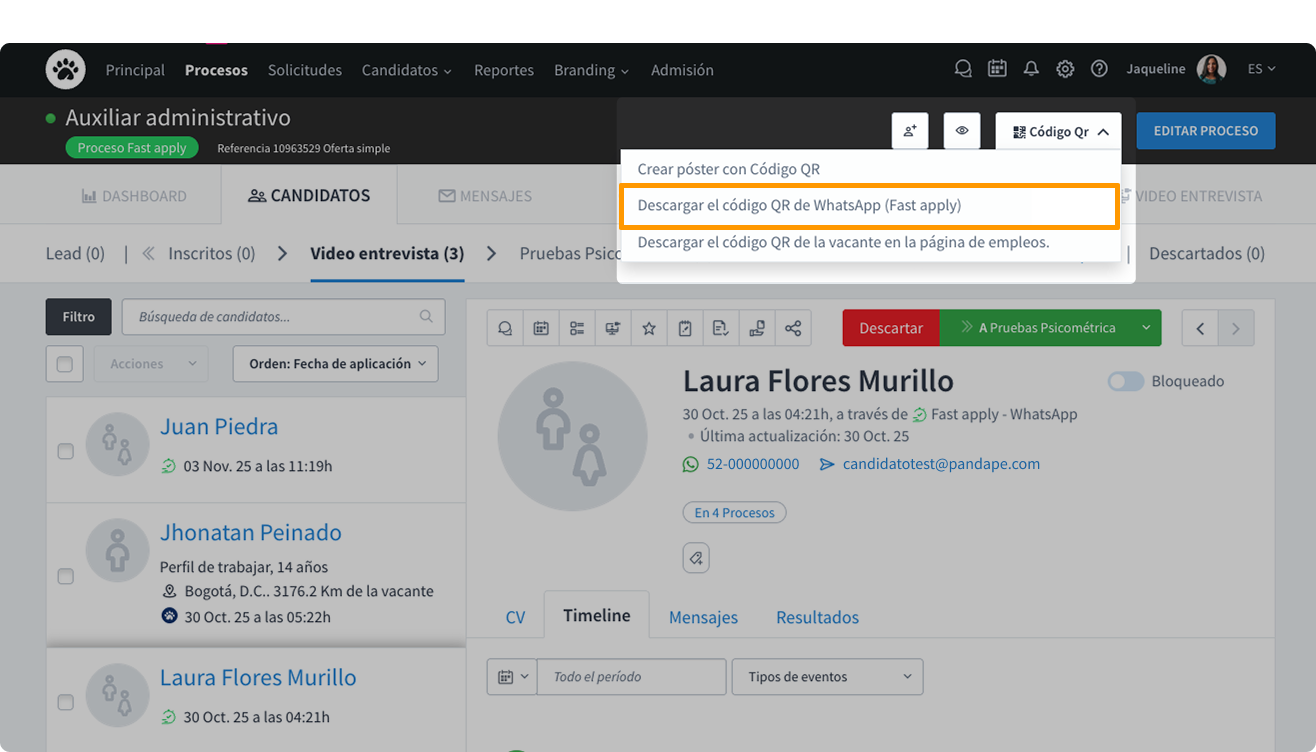The width and height of the screenshot is (1316, 752).
Task: Collapse the Código Qr dropdown
Action: pyautogui.click(x=1059, y=131)
